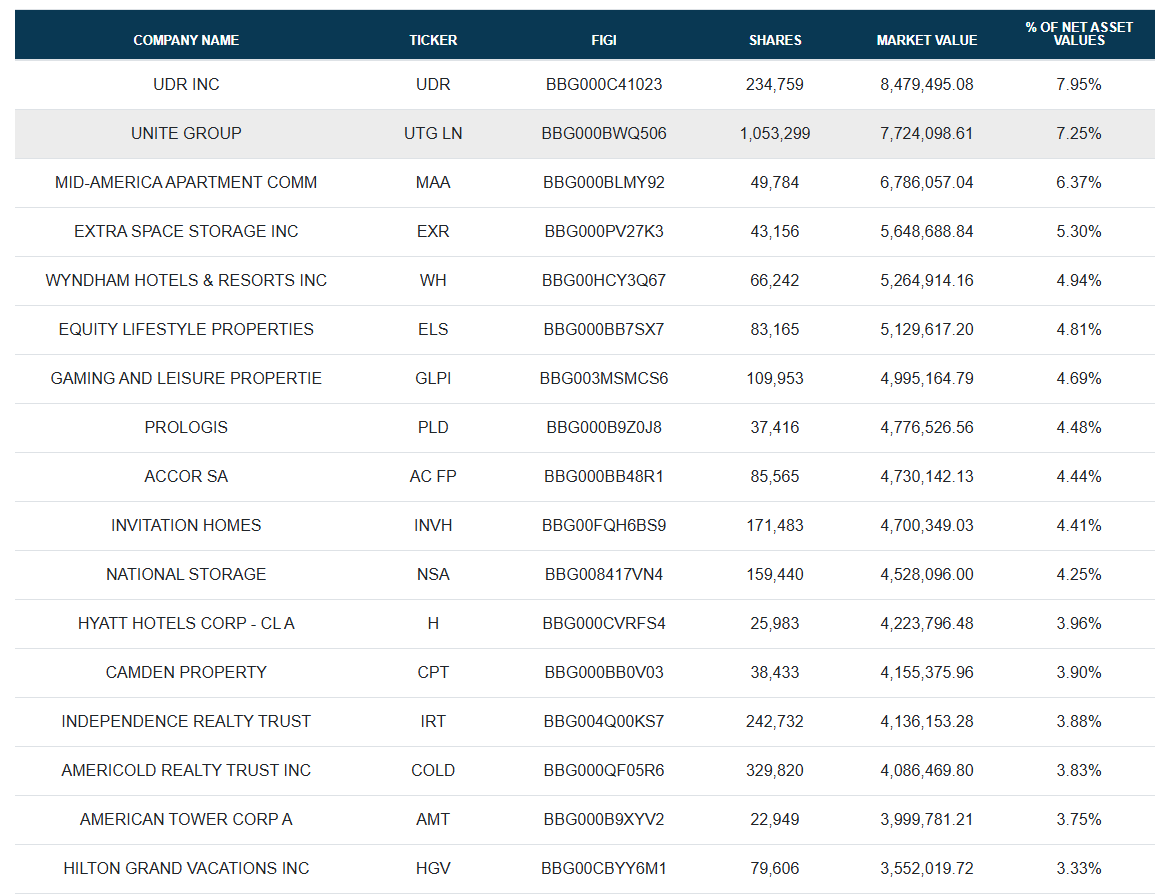Viewport: 1161px width, 895px height.
Task: Click shares value 1,053,299
Action: click(774, 133)
